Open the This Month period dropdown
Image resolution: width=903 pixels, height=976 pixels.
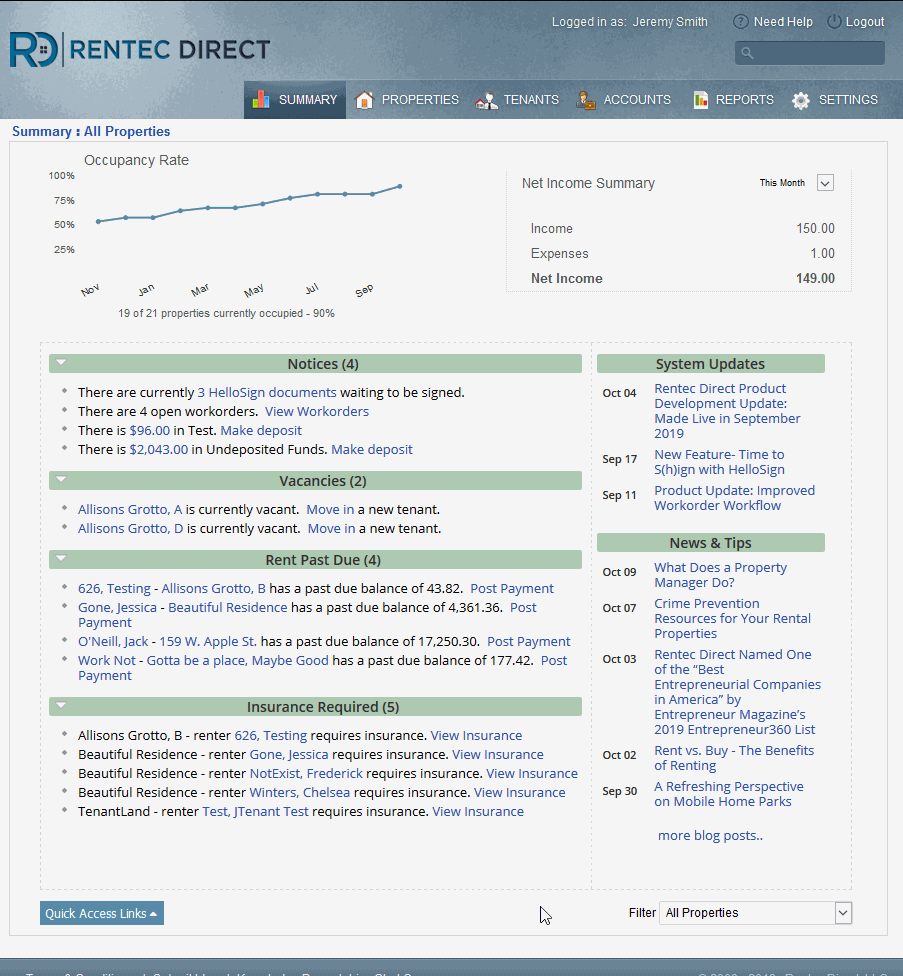pos(825,183)
